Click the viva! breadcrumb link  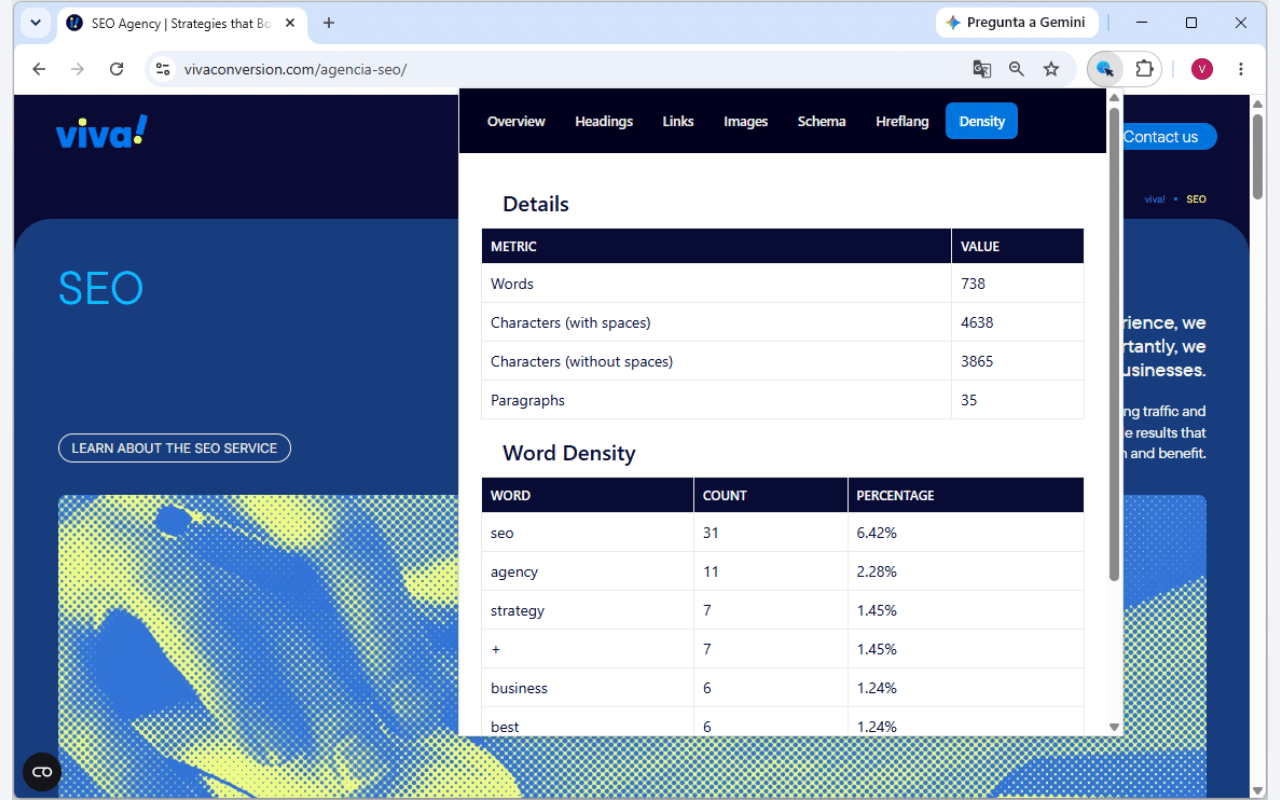(1155, 199)
